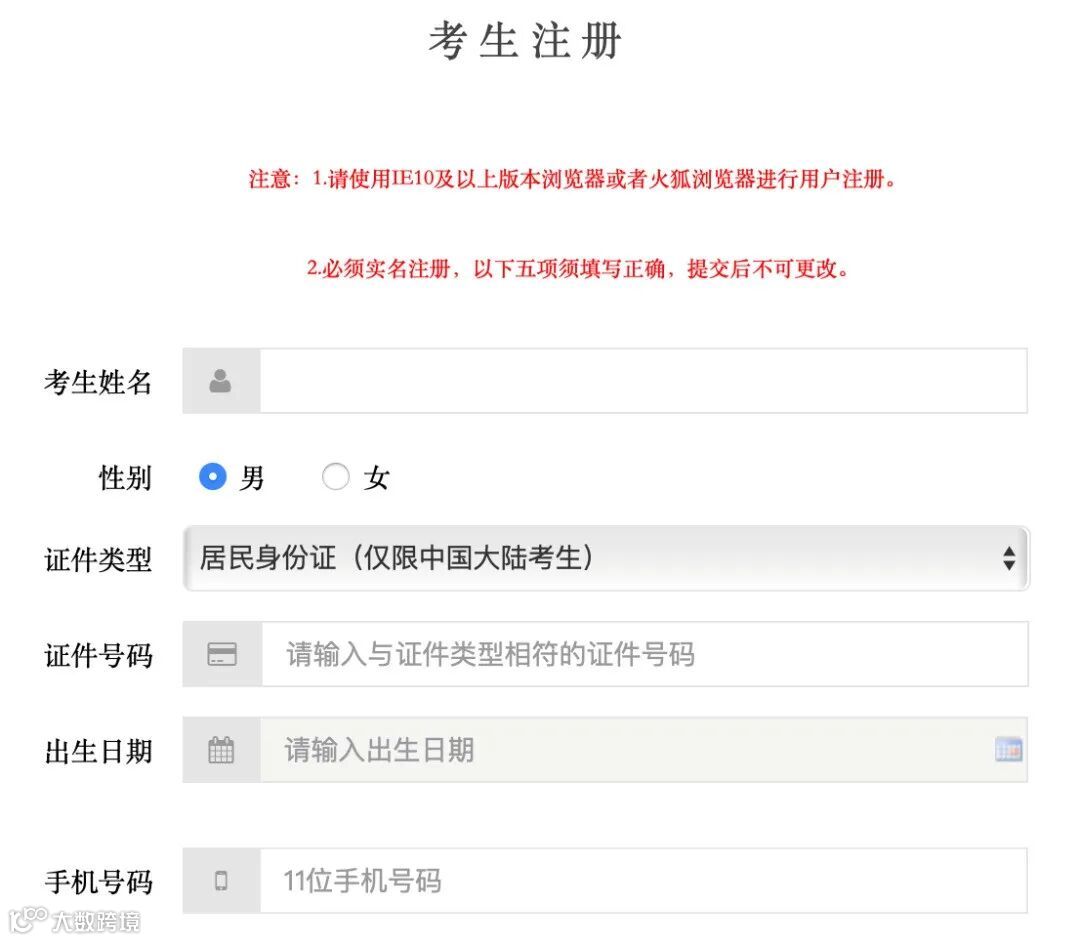
Task: Click the 11位手机号码 input field
Action: 642,881
